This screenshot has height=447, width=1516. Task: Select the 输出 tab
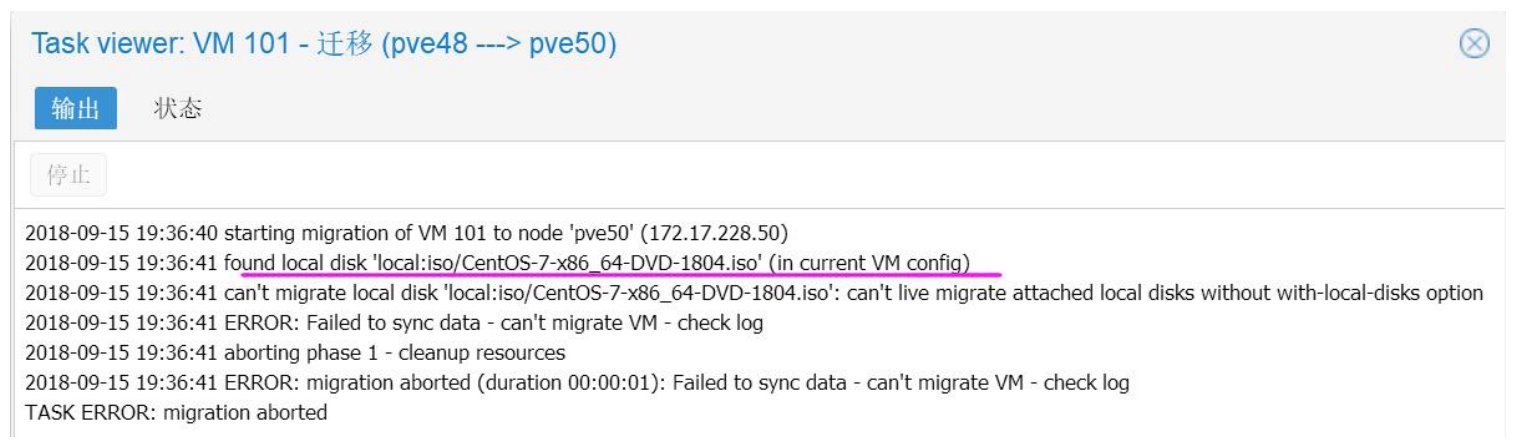coord(76,109)
